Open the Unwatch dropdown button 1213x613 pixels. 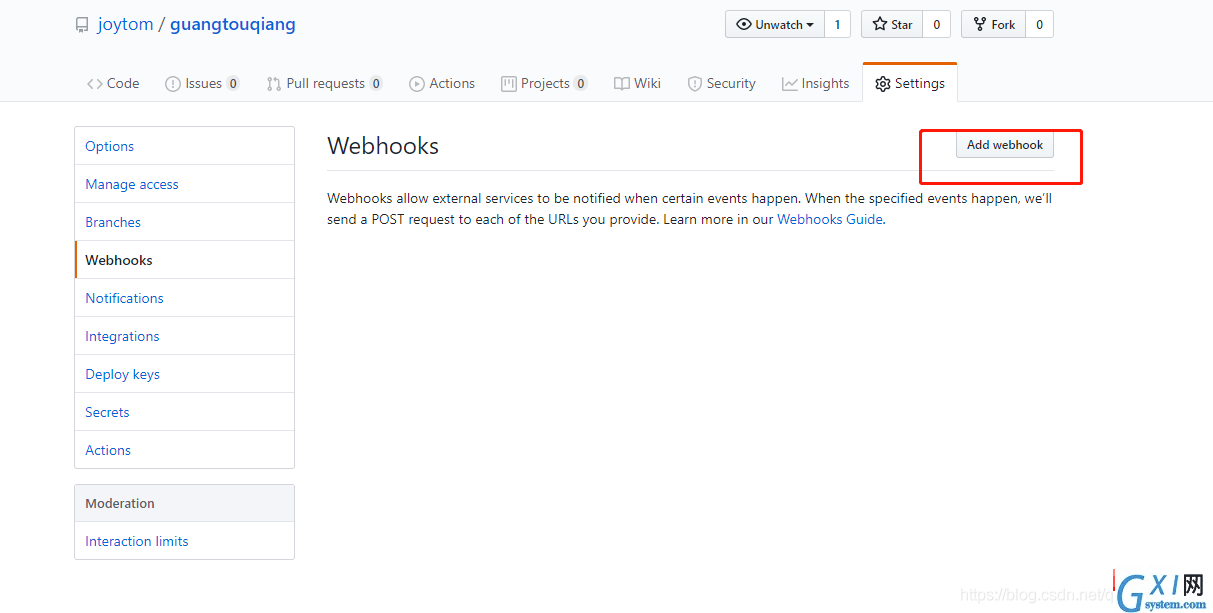tap(775, 24)
